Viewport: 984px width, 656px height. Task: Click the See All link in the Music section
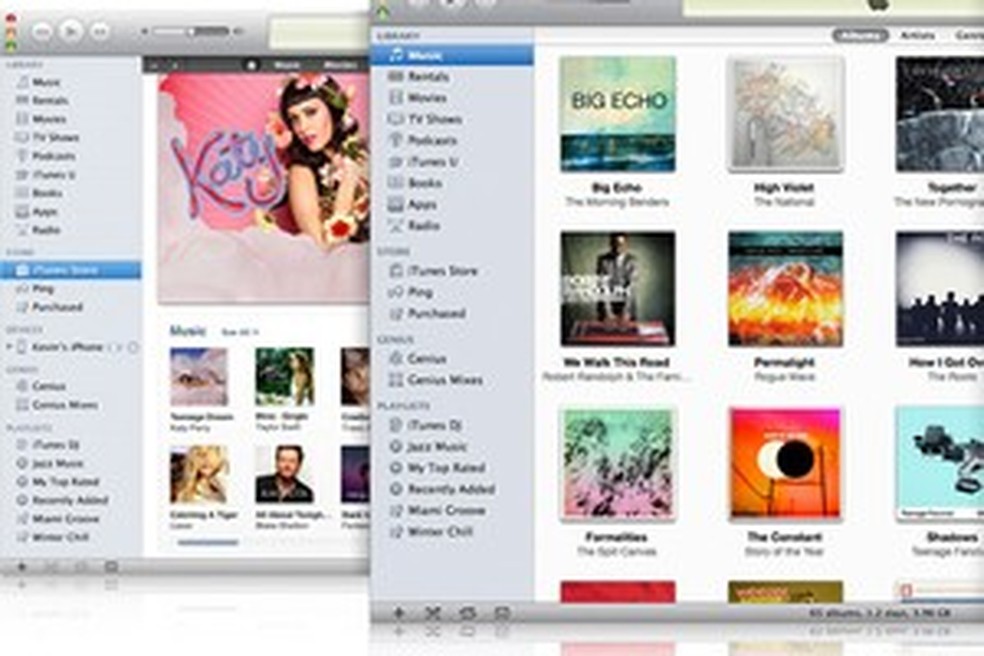(x=238, y=331)
